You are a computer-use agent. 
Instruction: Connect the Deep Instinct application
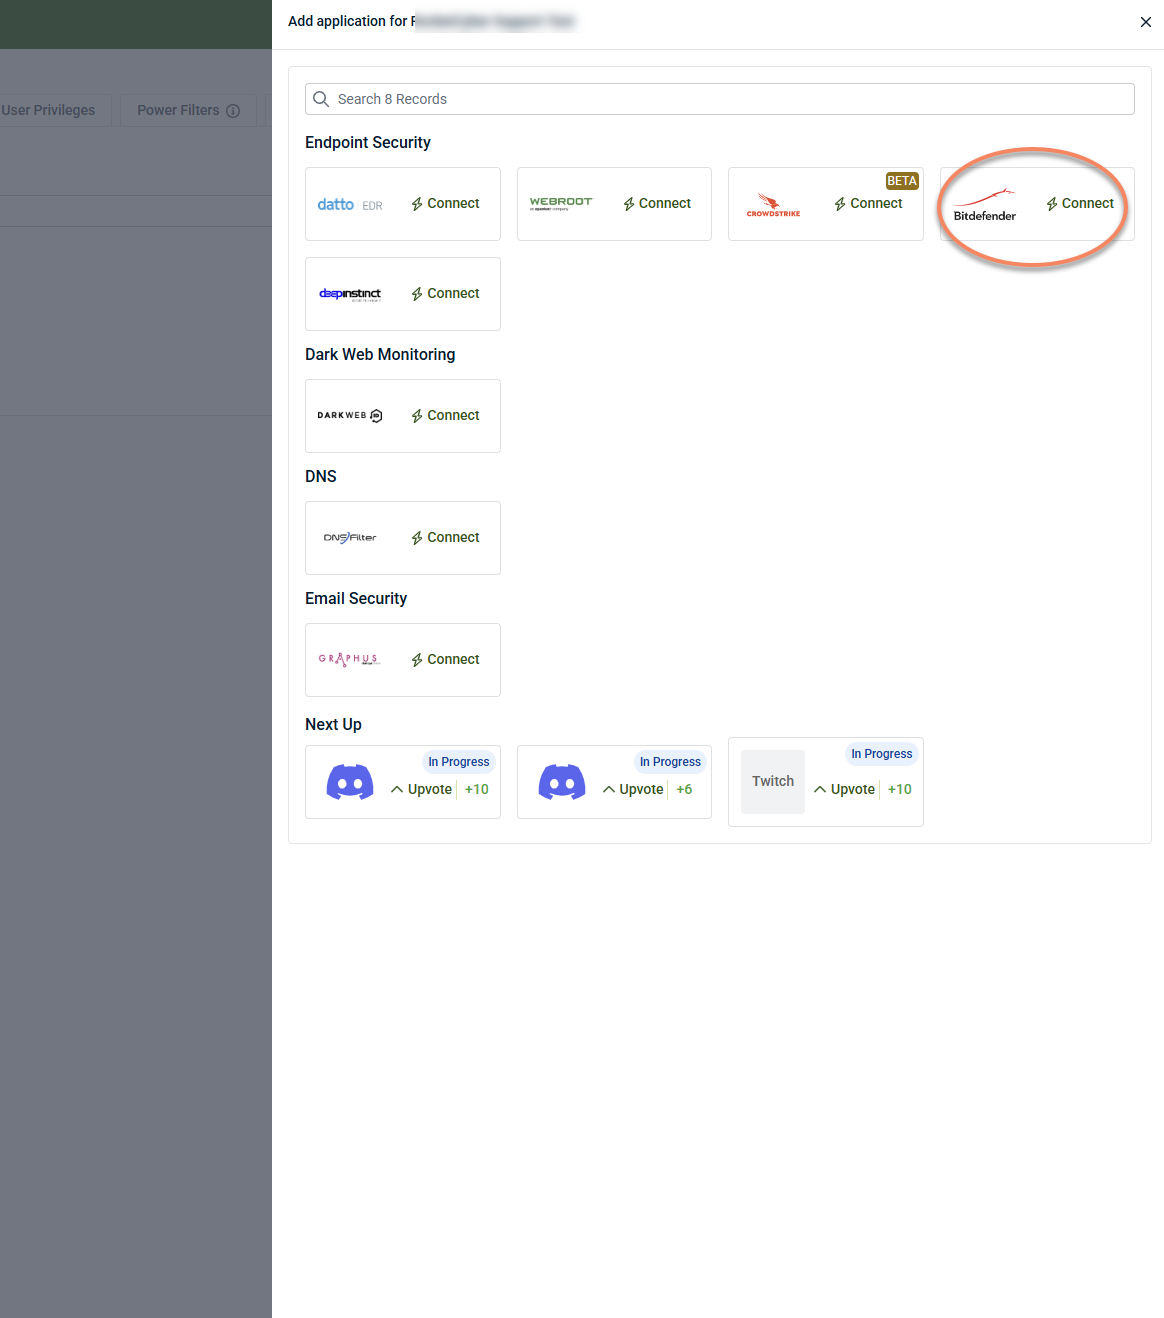(445, 294)
